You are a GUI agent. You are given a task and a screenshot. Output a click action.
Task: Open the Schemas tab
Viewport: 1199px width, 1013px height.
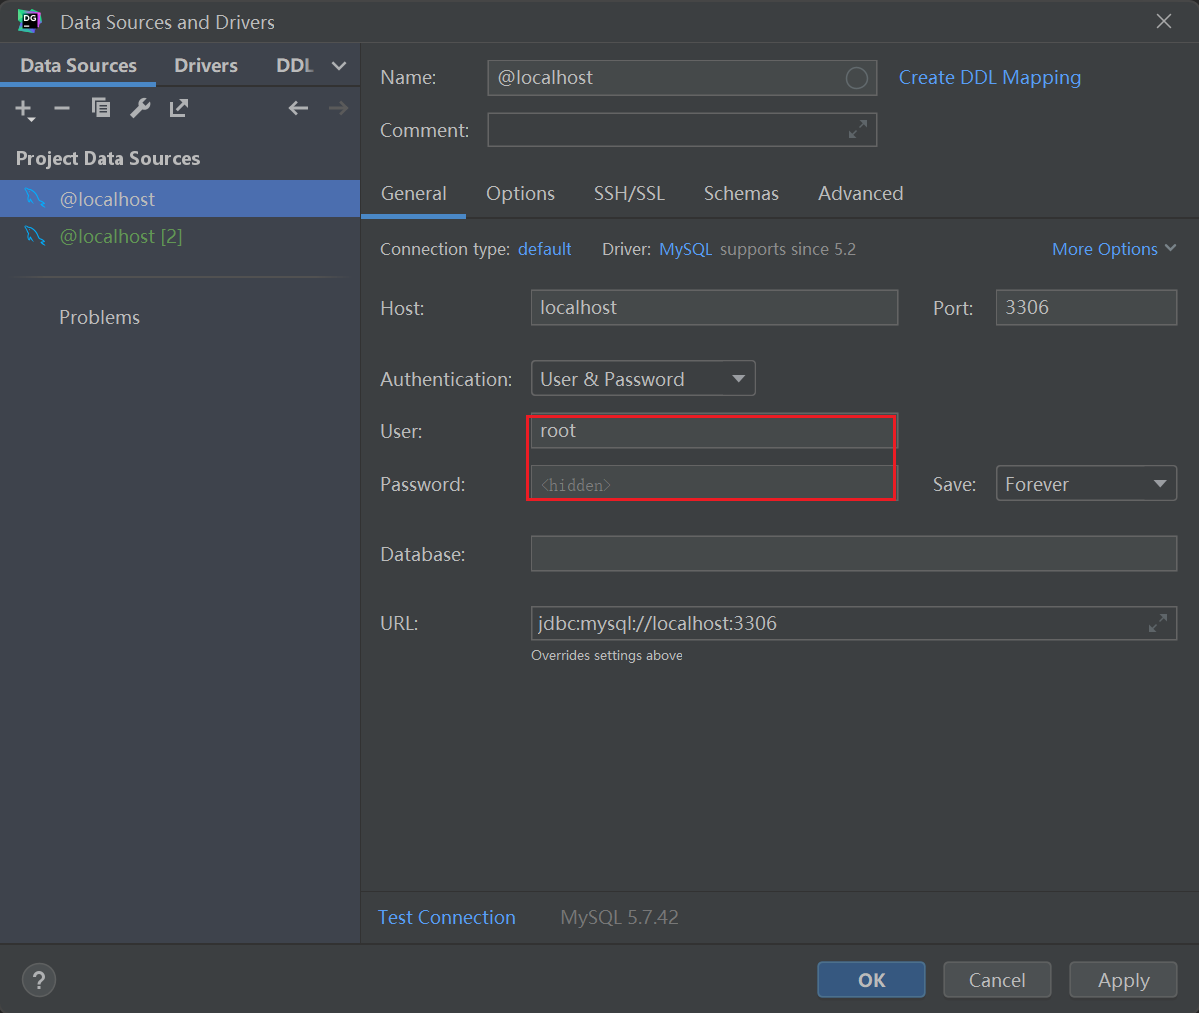[x=741, y=193]
